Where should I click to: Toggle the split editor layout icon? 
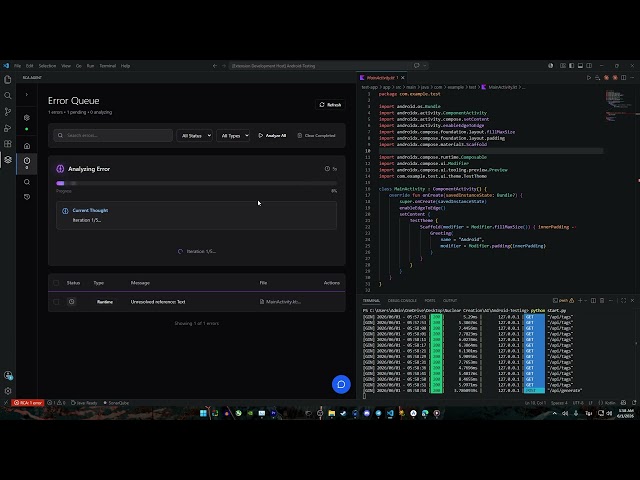(x=623, y=78)
